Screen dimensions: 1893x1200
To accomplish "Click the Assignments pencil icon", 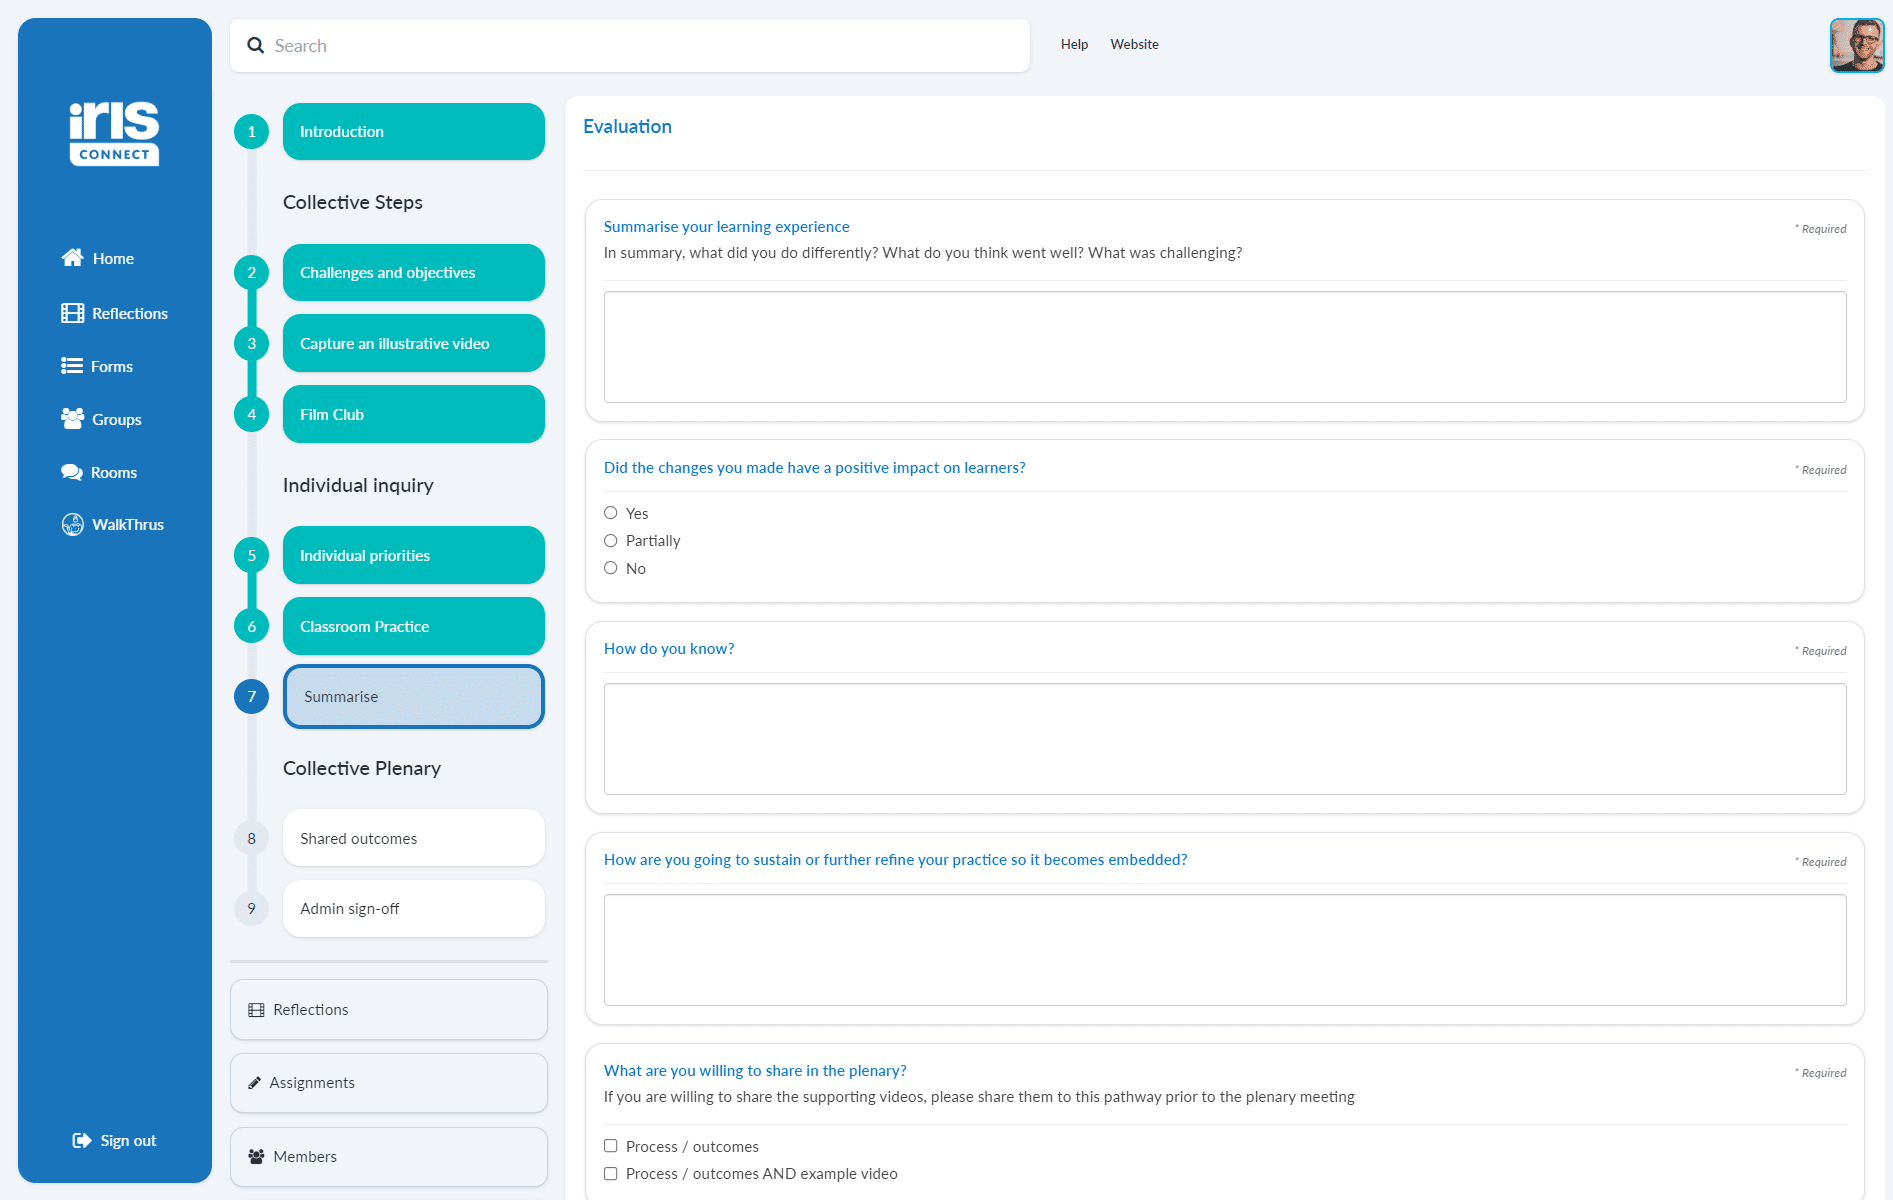I will tap(254, 1083).
